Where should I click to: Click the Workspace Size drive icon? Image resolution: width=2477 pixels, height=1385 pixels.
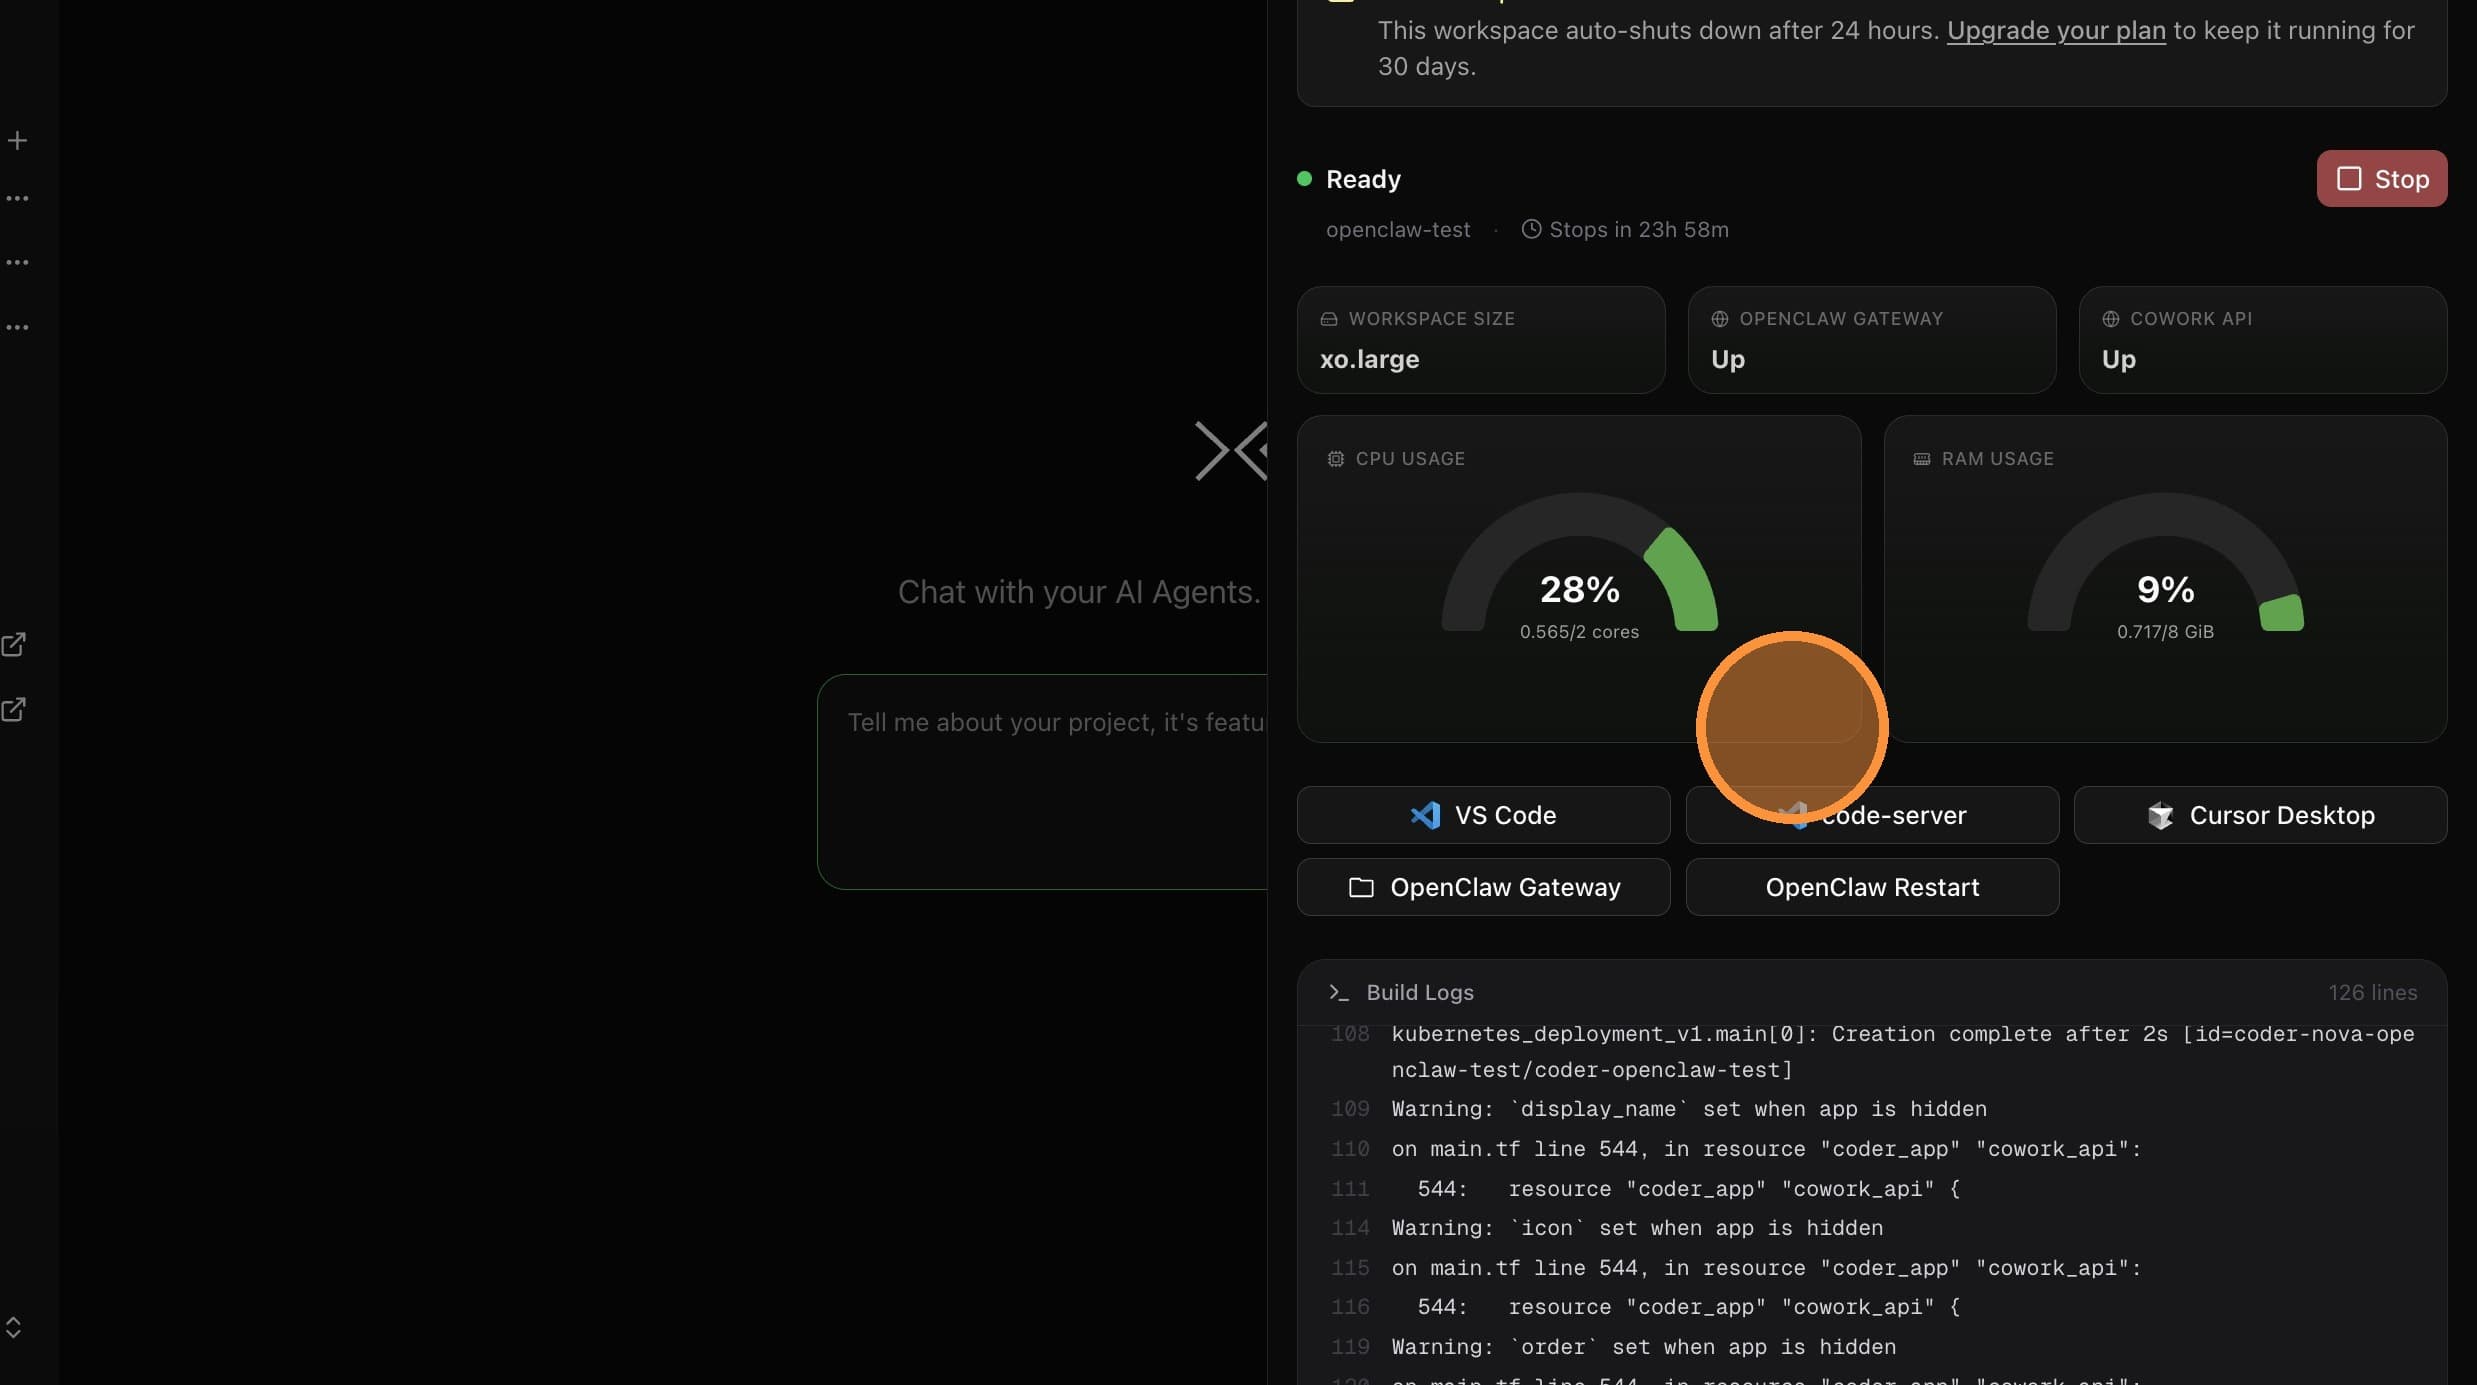pyautogui.click(x=1329, y=319)
